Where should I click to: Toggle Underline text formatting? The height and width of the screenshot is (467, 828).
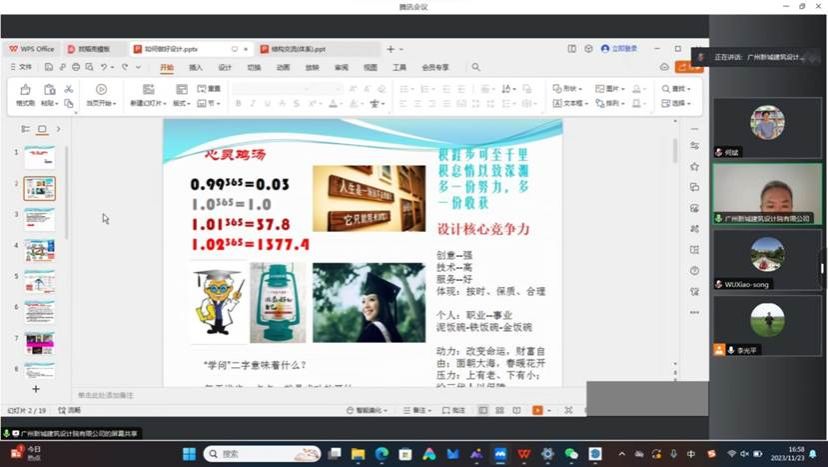(267, 103)
